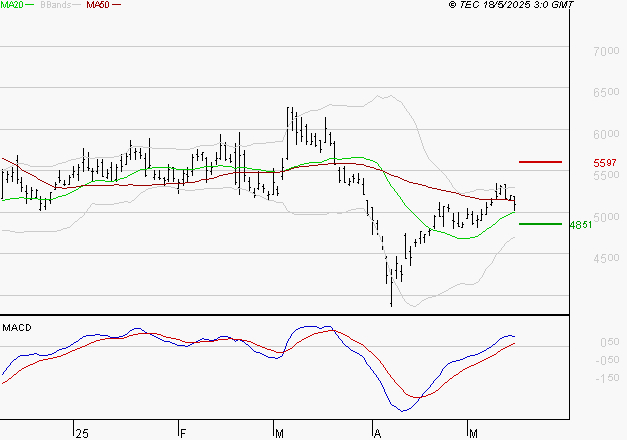Toggle the MA60 legend entry

click(98, 6)
